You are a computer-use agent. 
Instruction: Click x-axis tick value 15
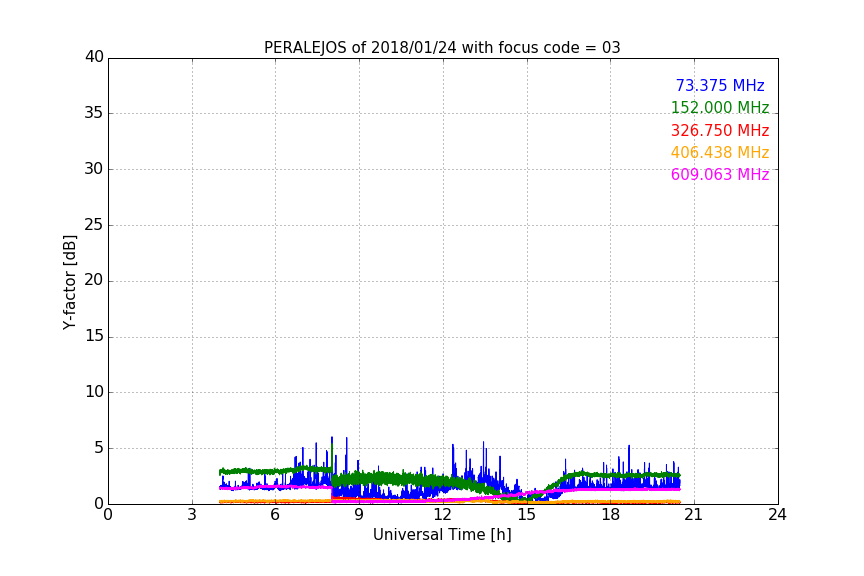[526, 515]
